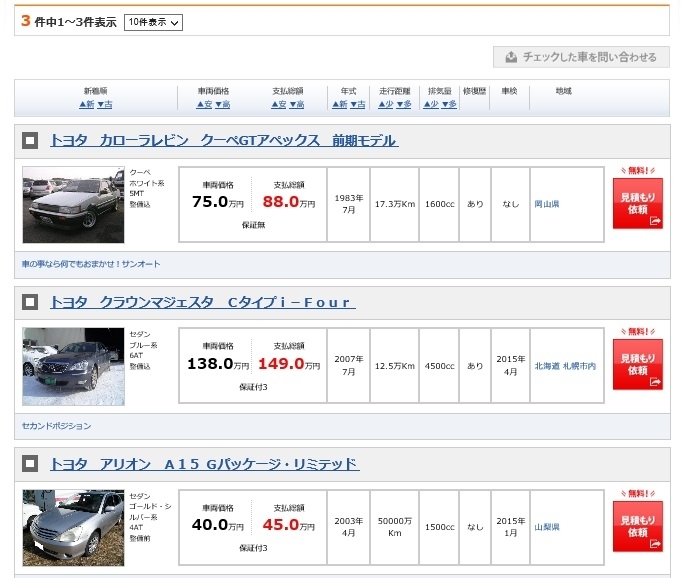Sort 年式 newest first (▲新)

340,104
